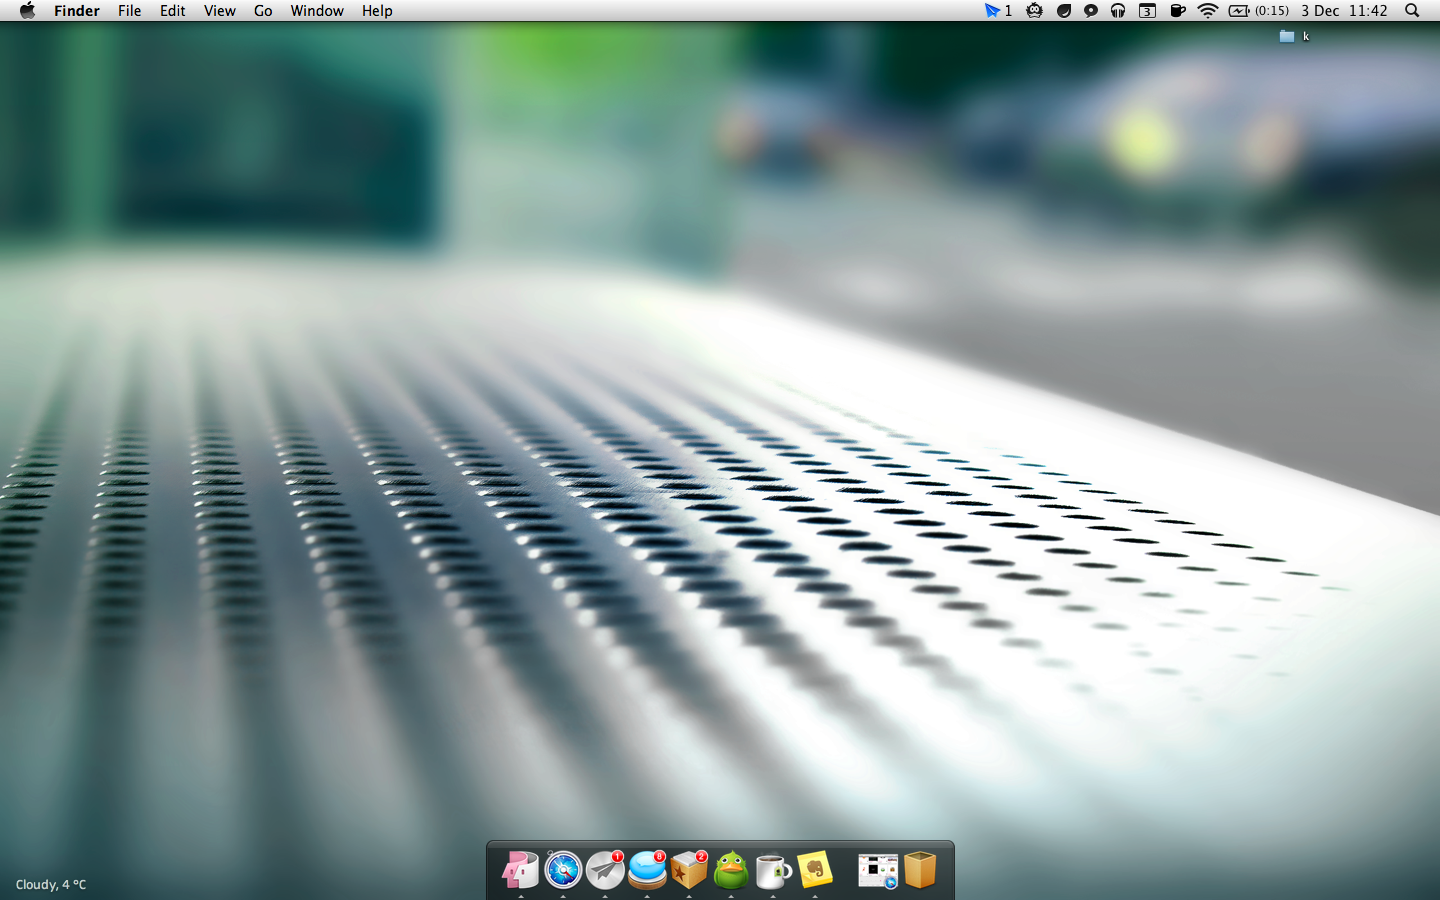
Task: Open the Wi-Fi status menu
Action: [x=1208, y=11]
